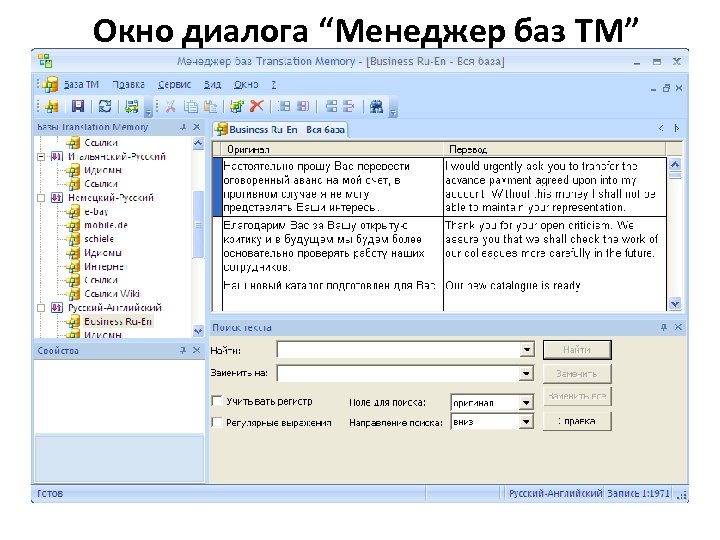This screenshot has width=720, height=540.
Task: Pin the Поиск текста panel
Action: coord(664,327)
